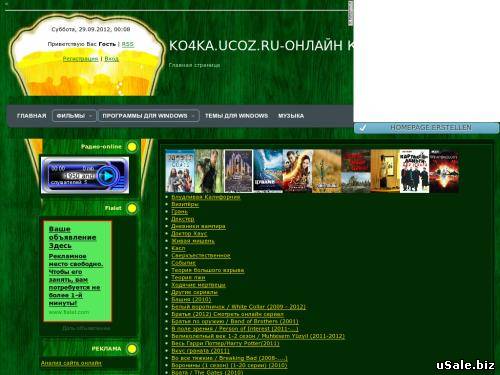The width and height of the screenshot is (500, 375).
Task: Open the man in forest poster thumbnail
Action: pyautogui.click(x=209, y=171)
